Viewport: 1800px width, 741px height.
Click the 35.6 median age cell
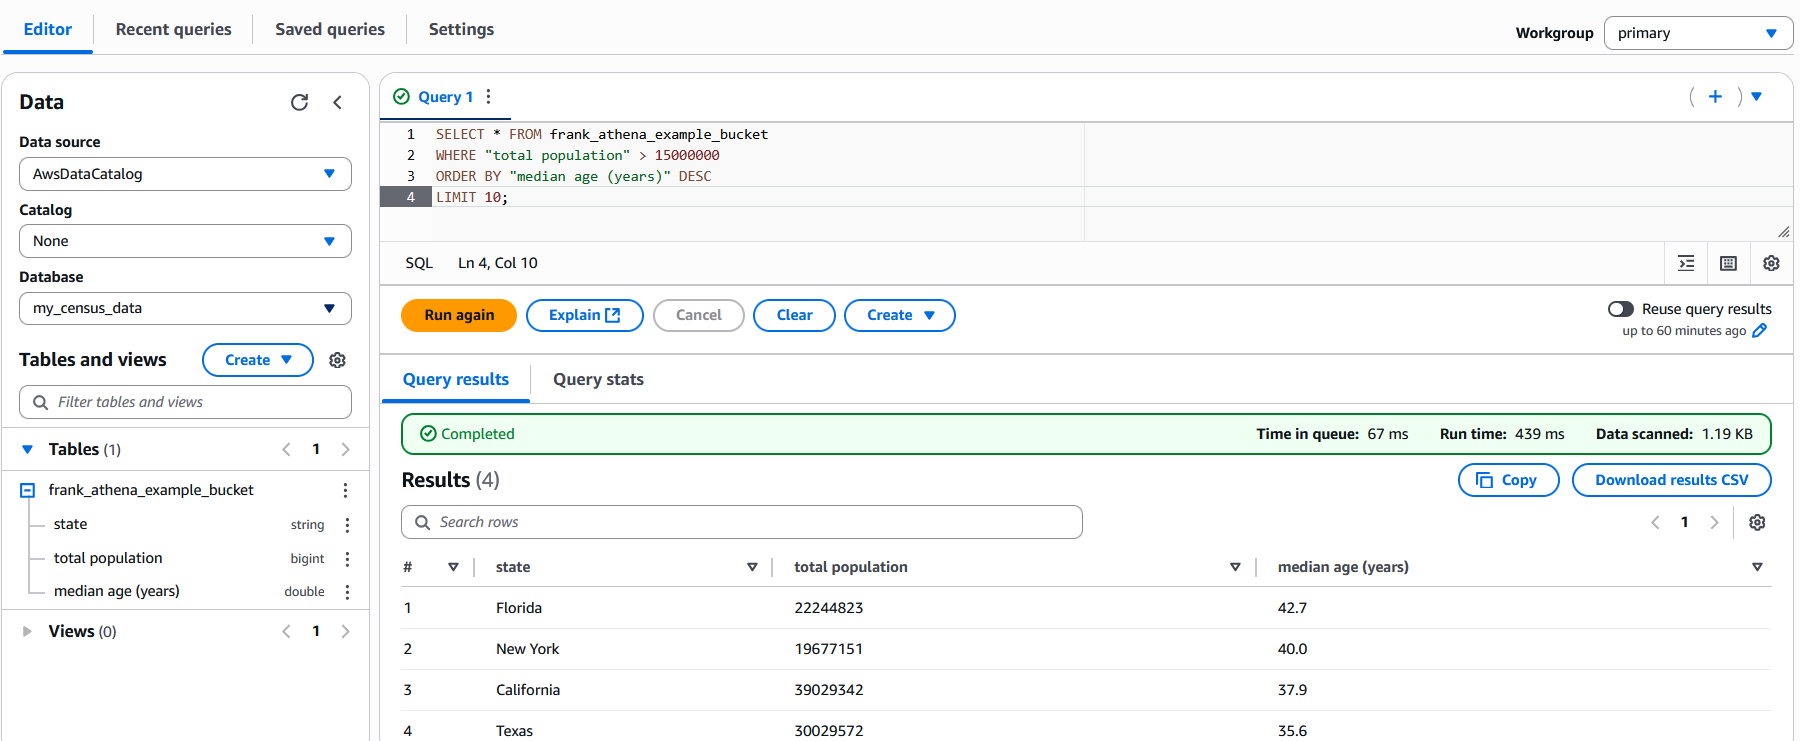click(x=1292, y=731)
